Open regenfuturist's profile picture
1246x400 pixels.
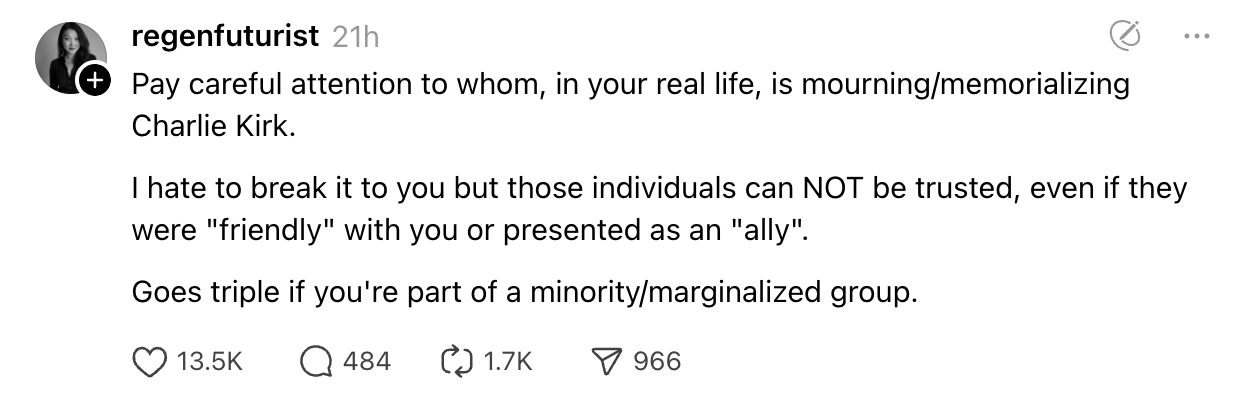70,57
